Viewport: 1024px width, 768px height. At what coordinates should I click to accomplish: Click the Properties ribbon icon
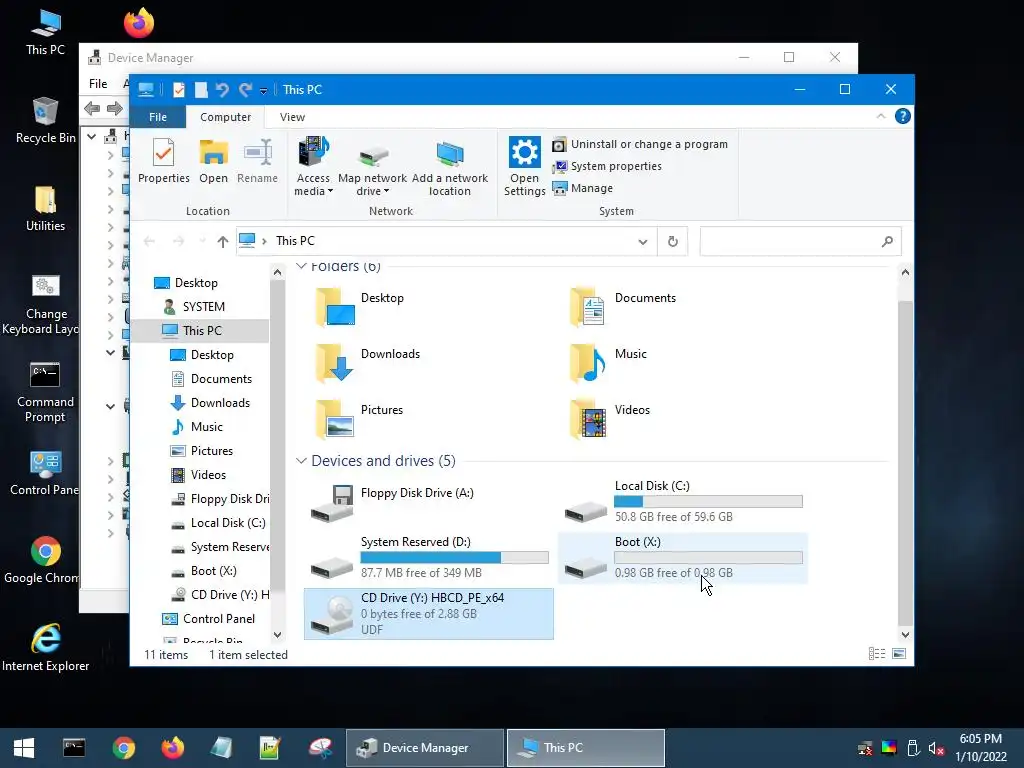(x=163, y=161)
